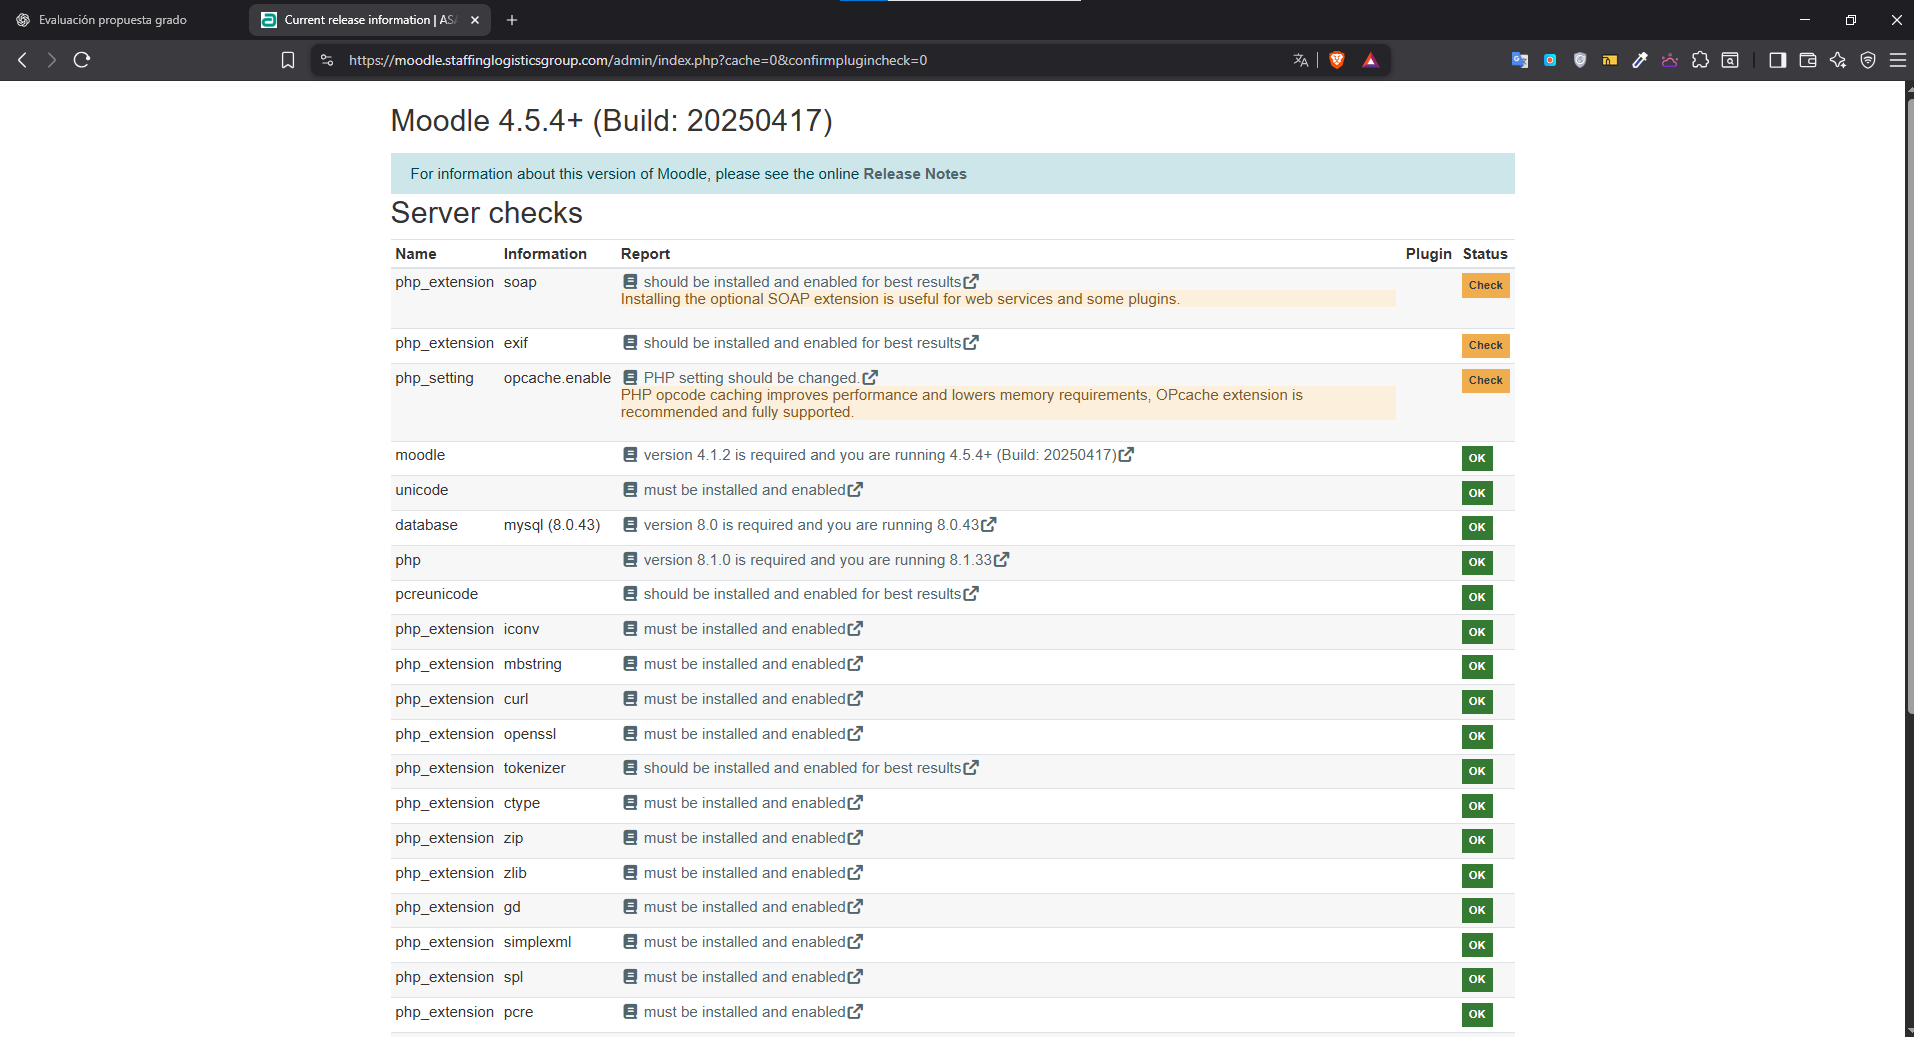Click the page vertical scrollbar
This screenshot has height=1037, width=1914.
(x=1908, y=400)
